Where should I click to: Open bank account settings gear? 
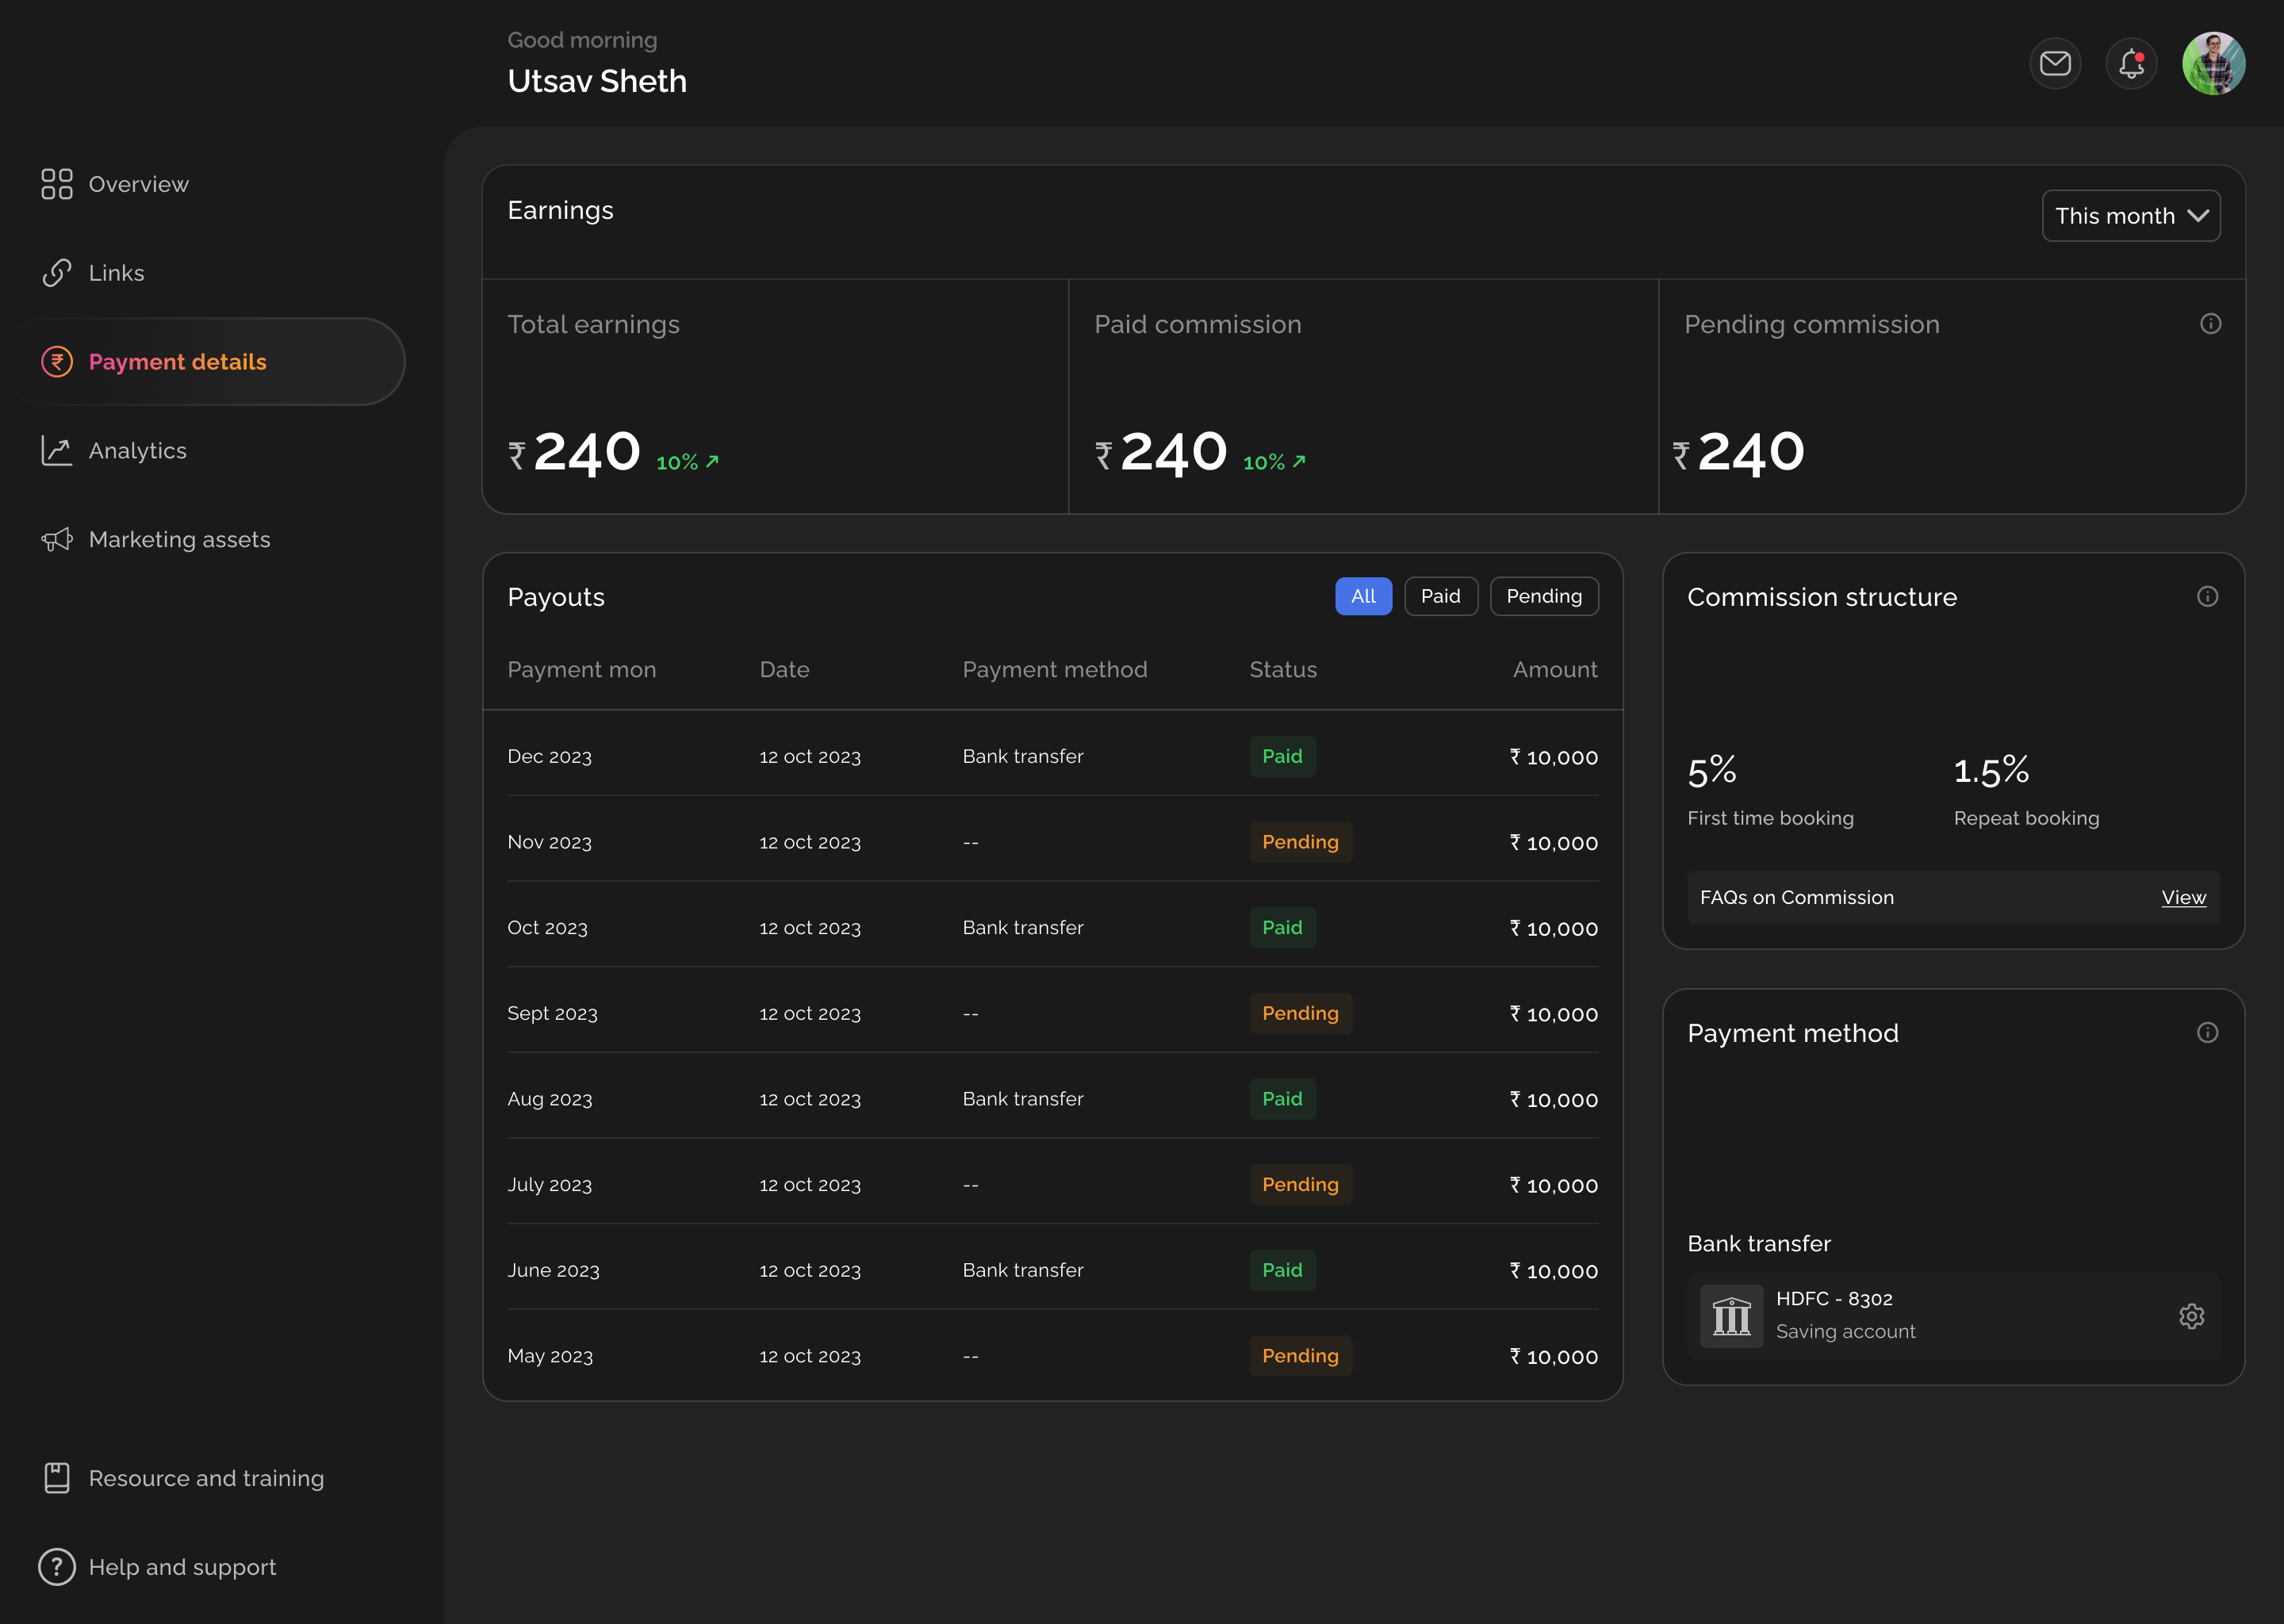click(x=2191, y=1316)
